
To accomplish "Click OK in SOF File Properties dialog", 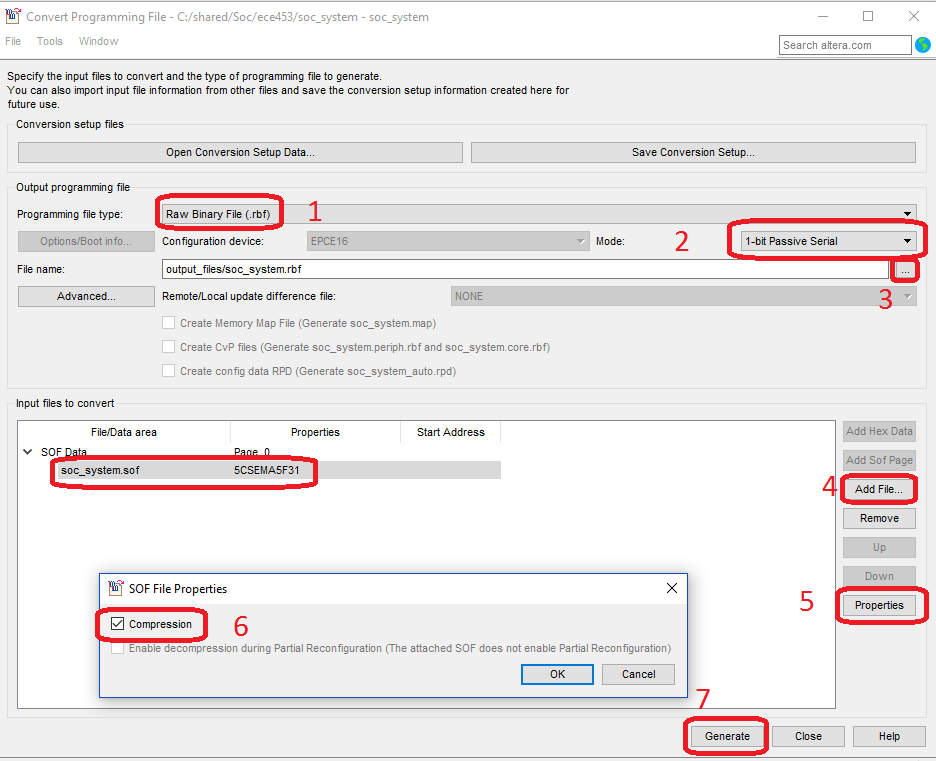I will [x=557, y=674].
